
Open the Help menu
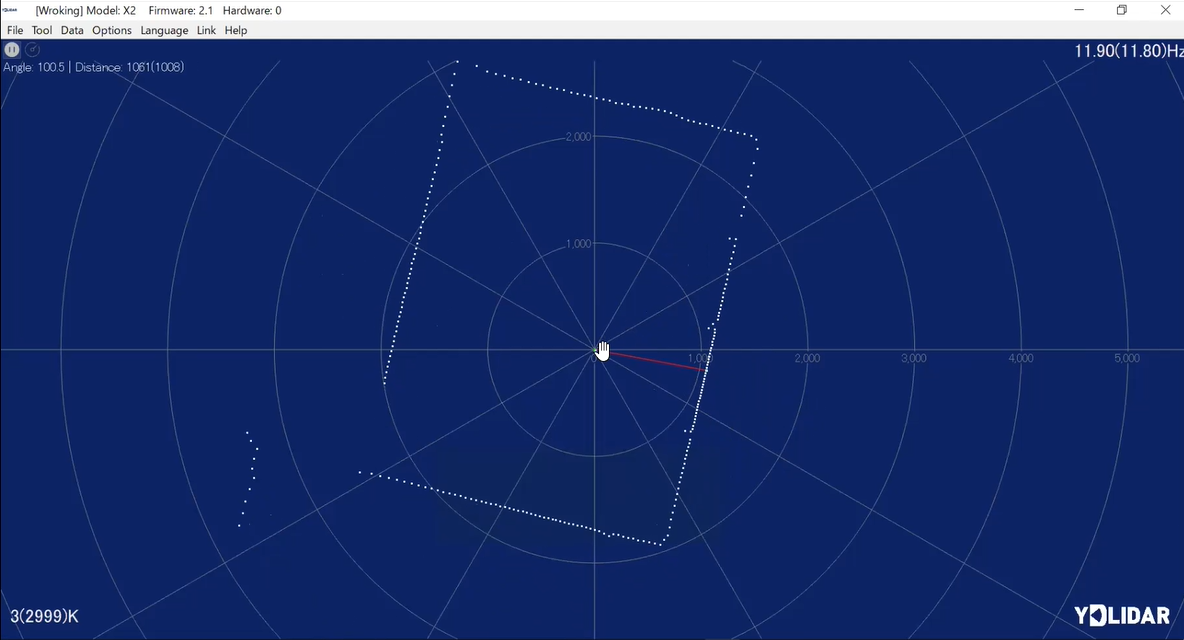(236, 30)
